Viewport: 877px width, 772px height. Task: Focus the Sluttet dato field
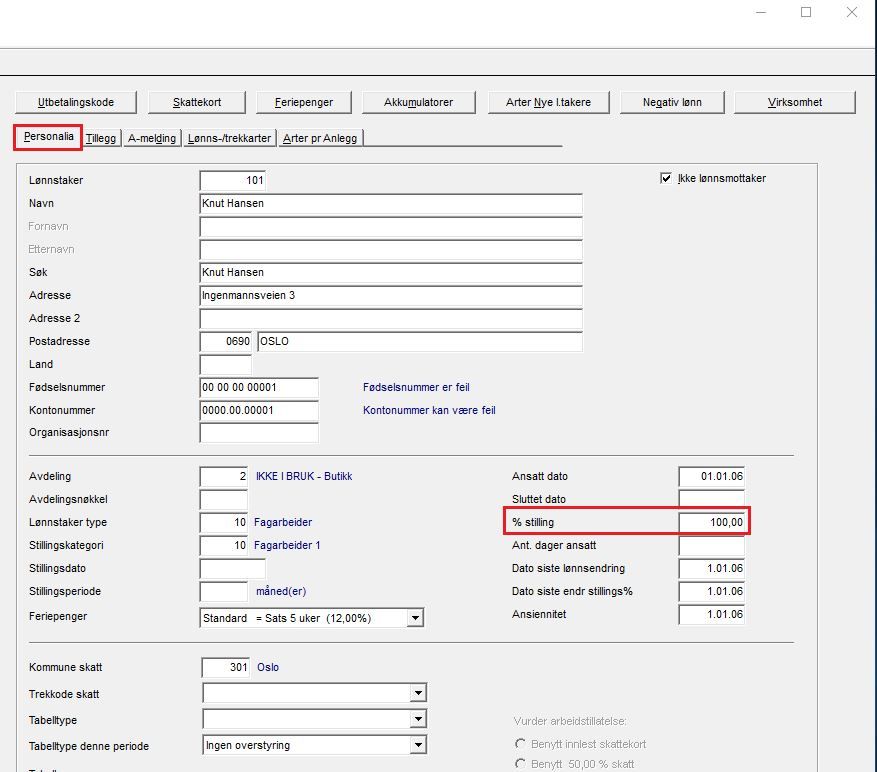tap(711, 498)
